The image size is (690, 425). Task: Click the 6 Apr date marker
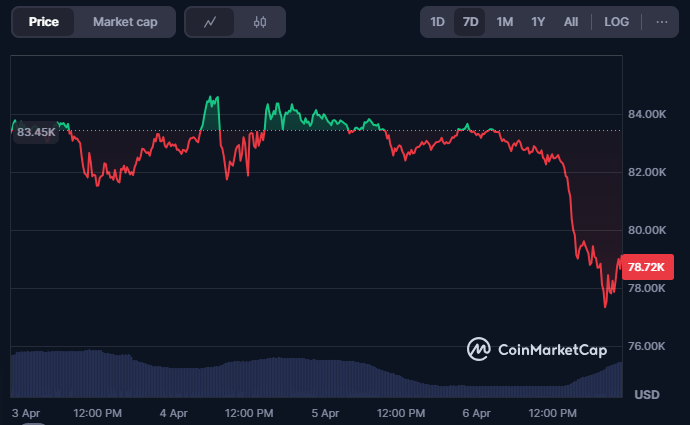477,412
